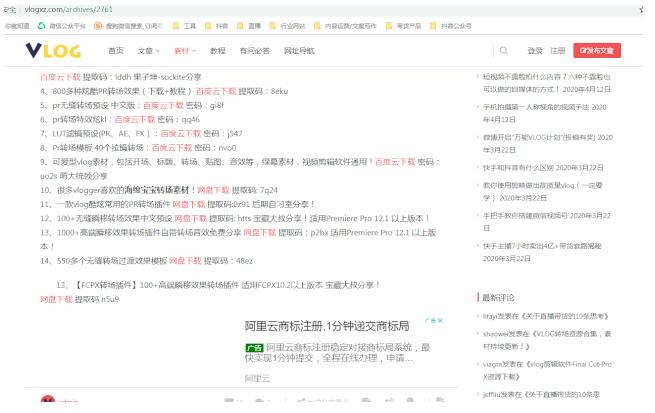Open the 抖音 bookmark folder

(x=216, y=26)
